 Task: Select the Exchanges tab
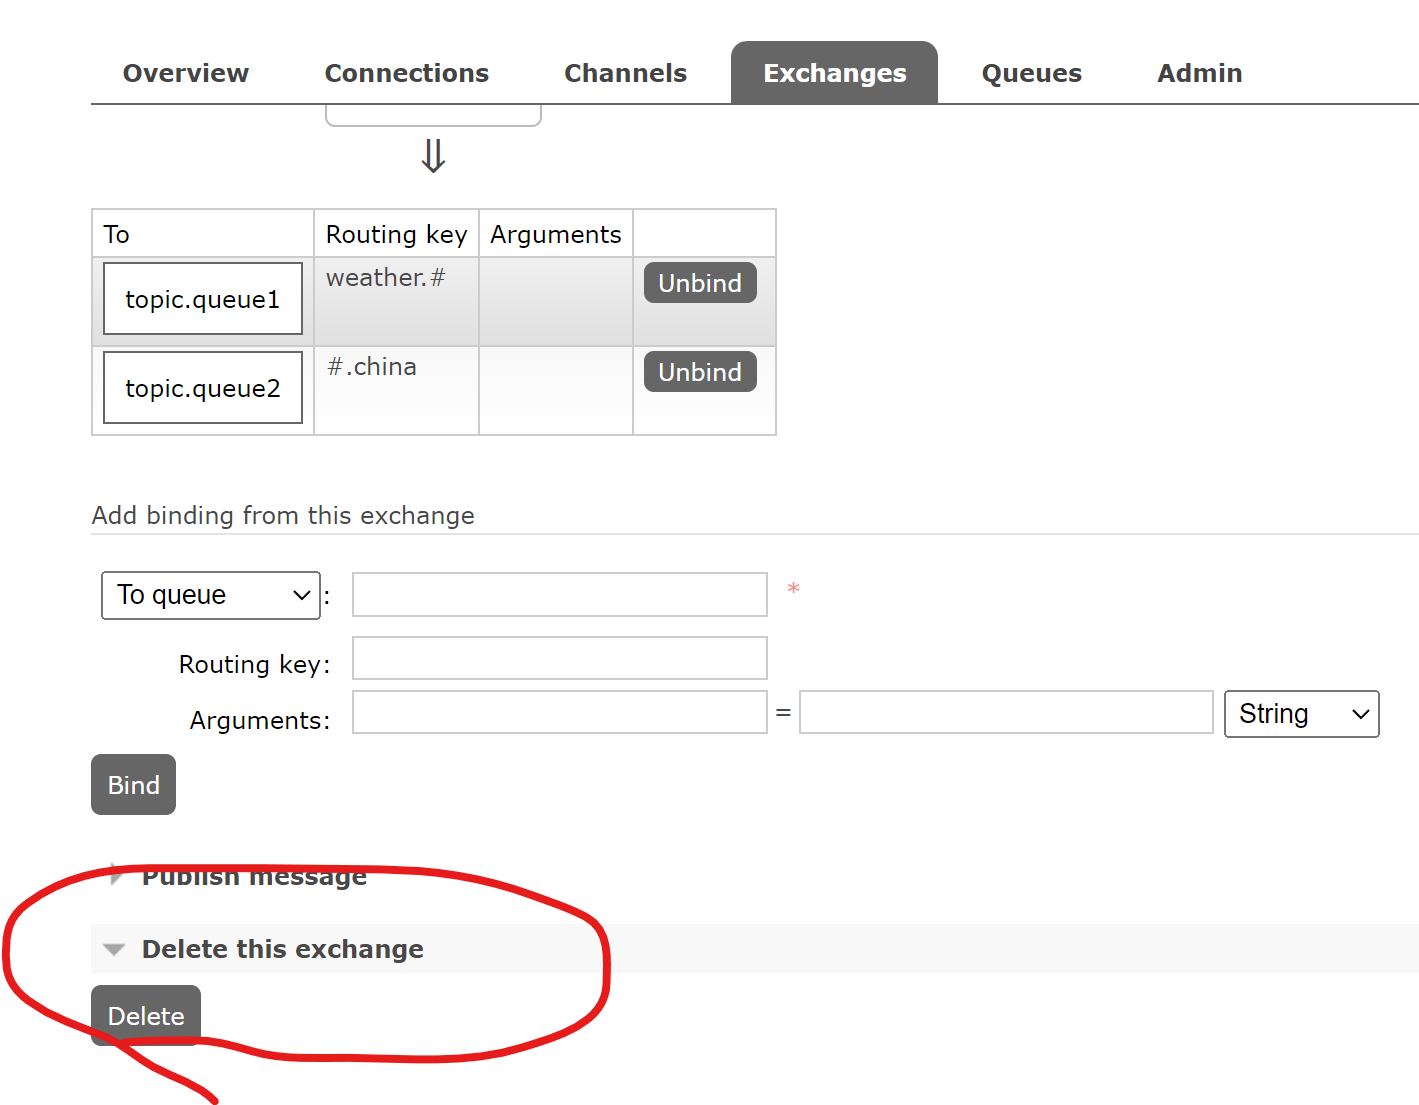click(834, 72)
